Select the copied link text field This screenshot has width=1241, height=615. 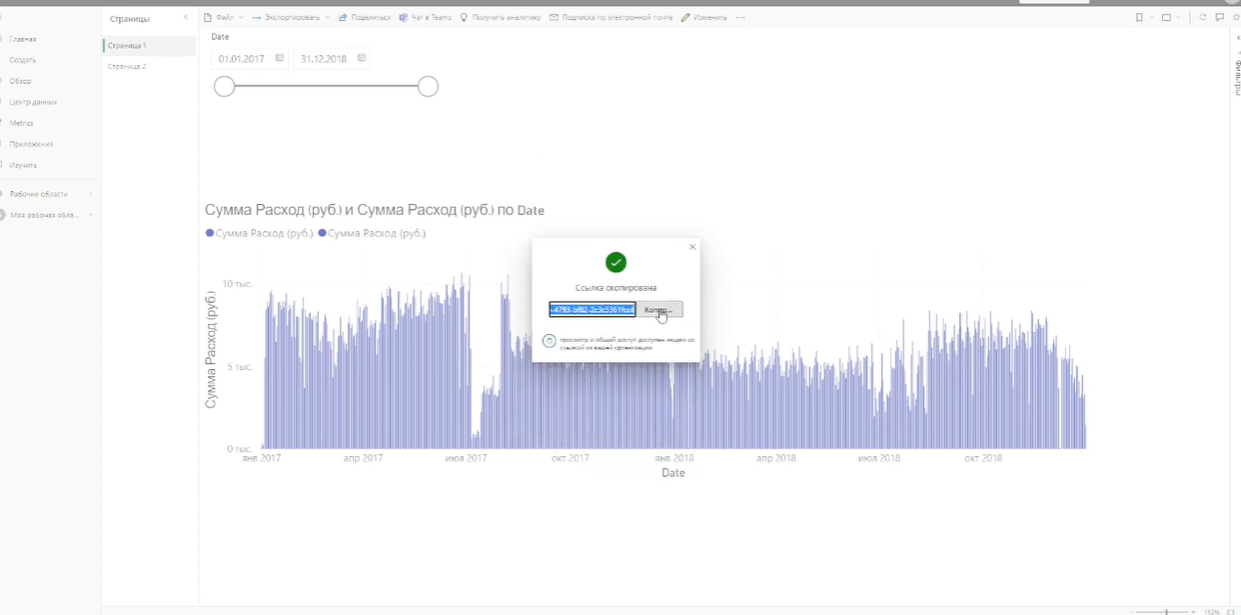592,309
